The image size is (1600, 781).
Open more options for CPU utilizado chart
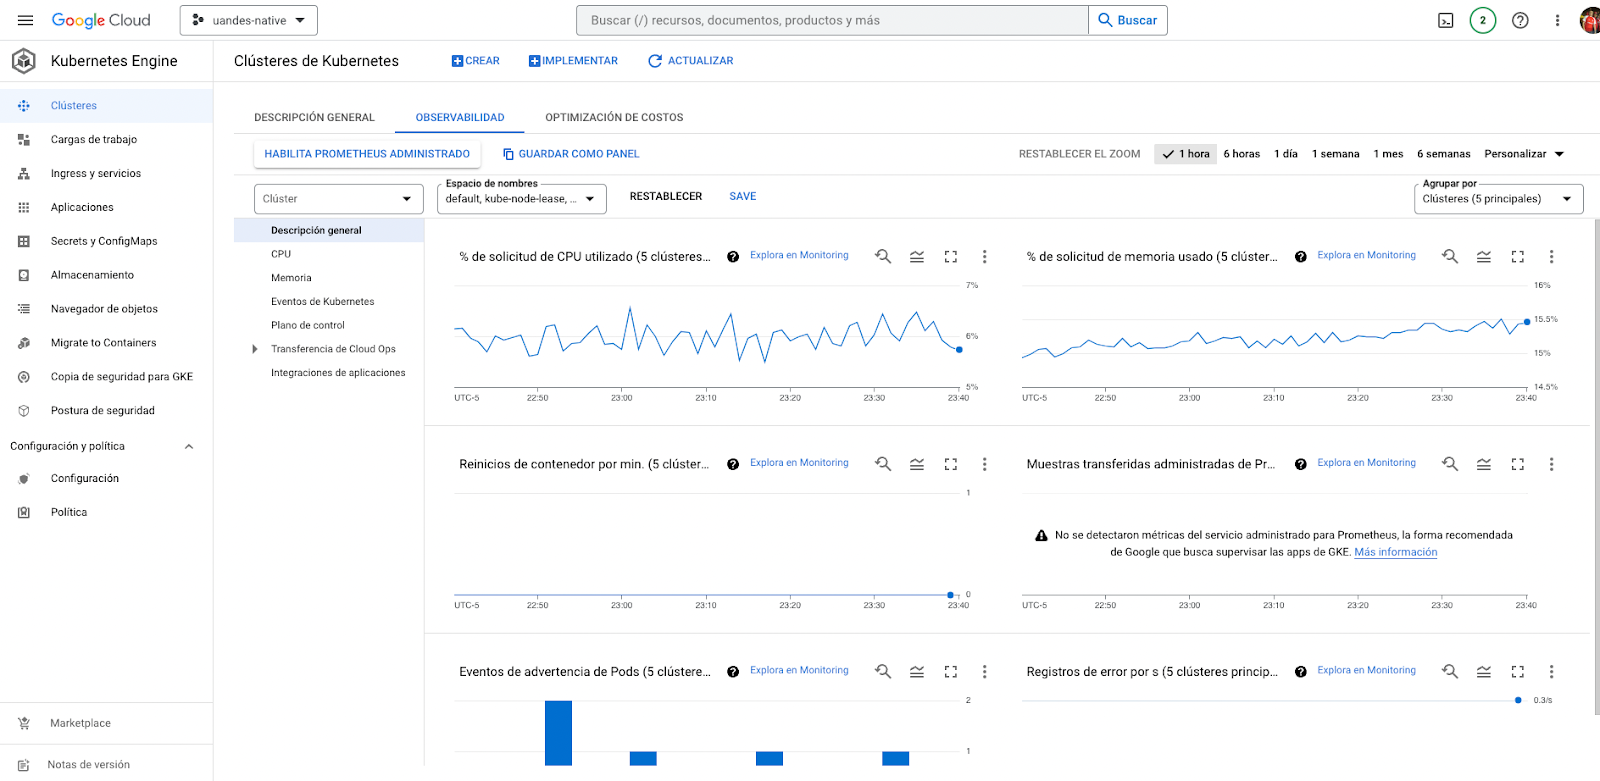[984, 257]
